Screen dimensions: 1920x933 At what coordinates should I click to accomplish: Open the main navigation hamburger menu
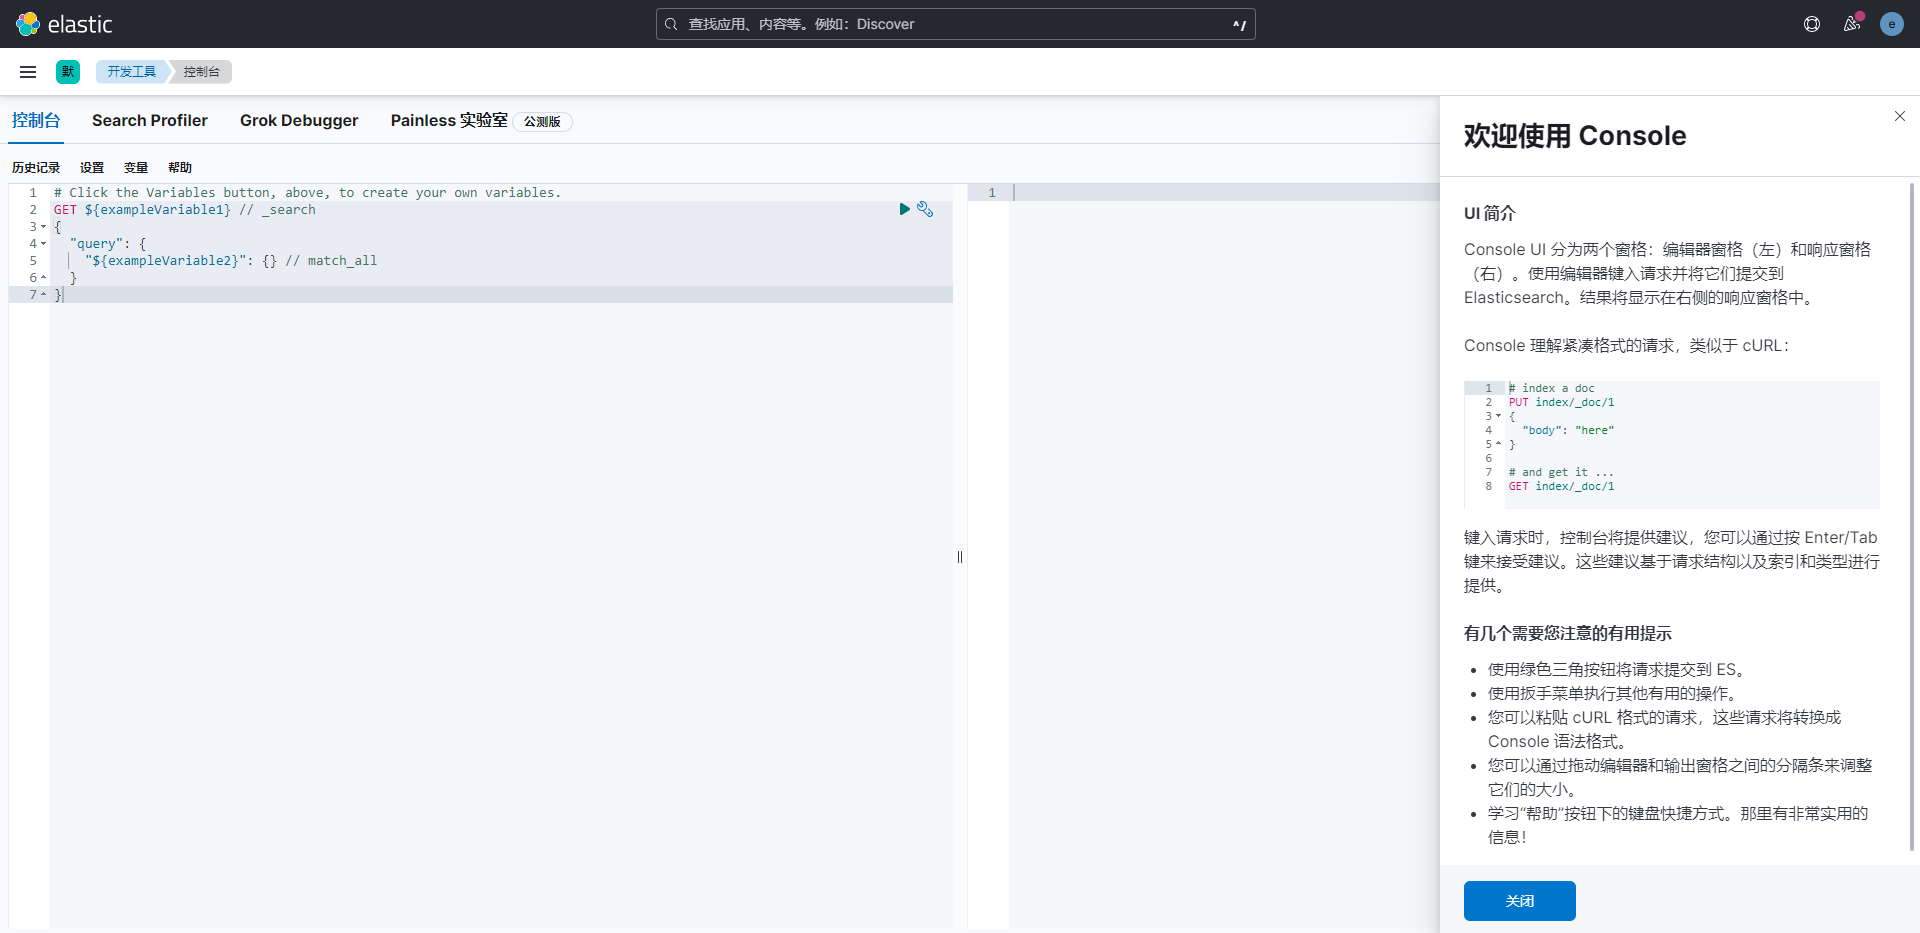[28, 72]
